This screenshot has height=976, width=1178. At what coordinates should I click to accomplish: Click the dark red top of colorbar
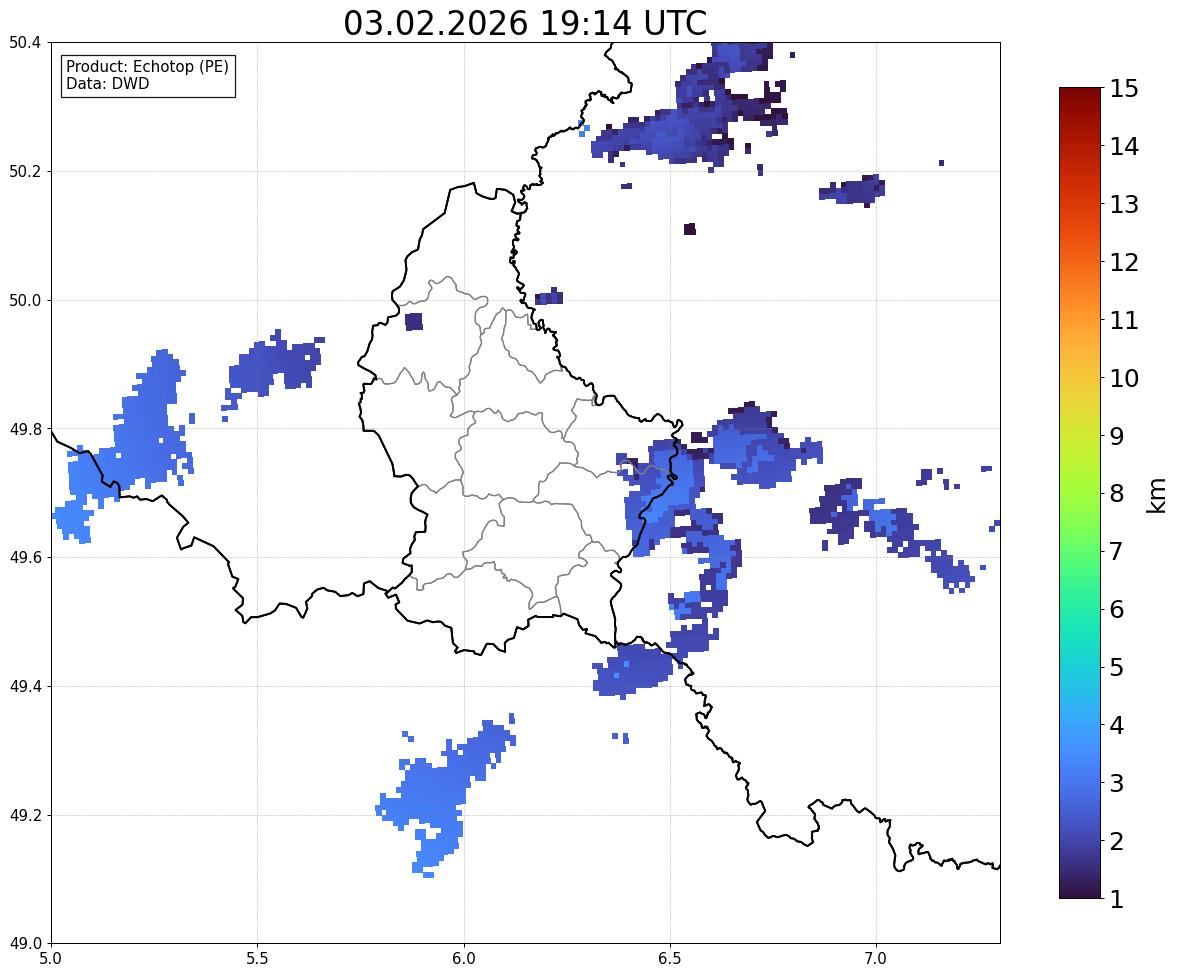(1080, 98)
